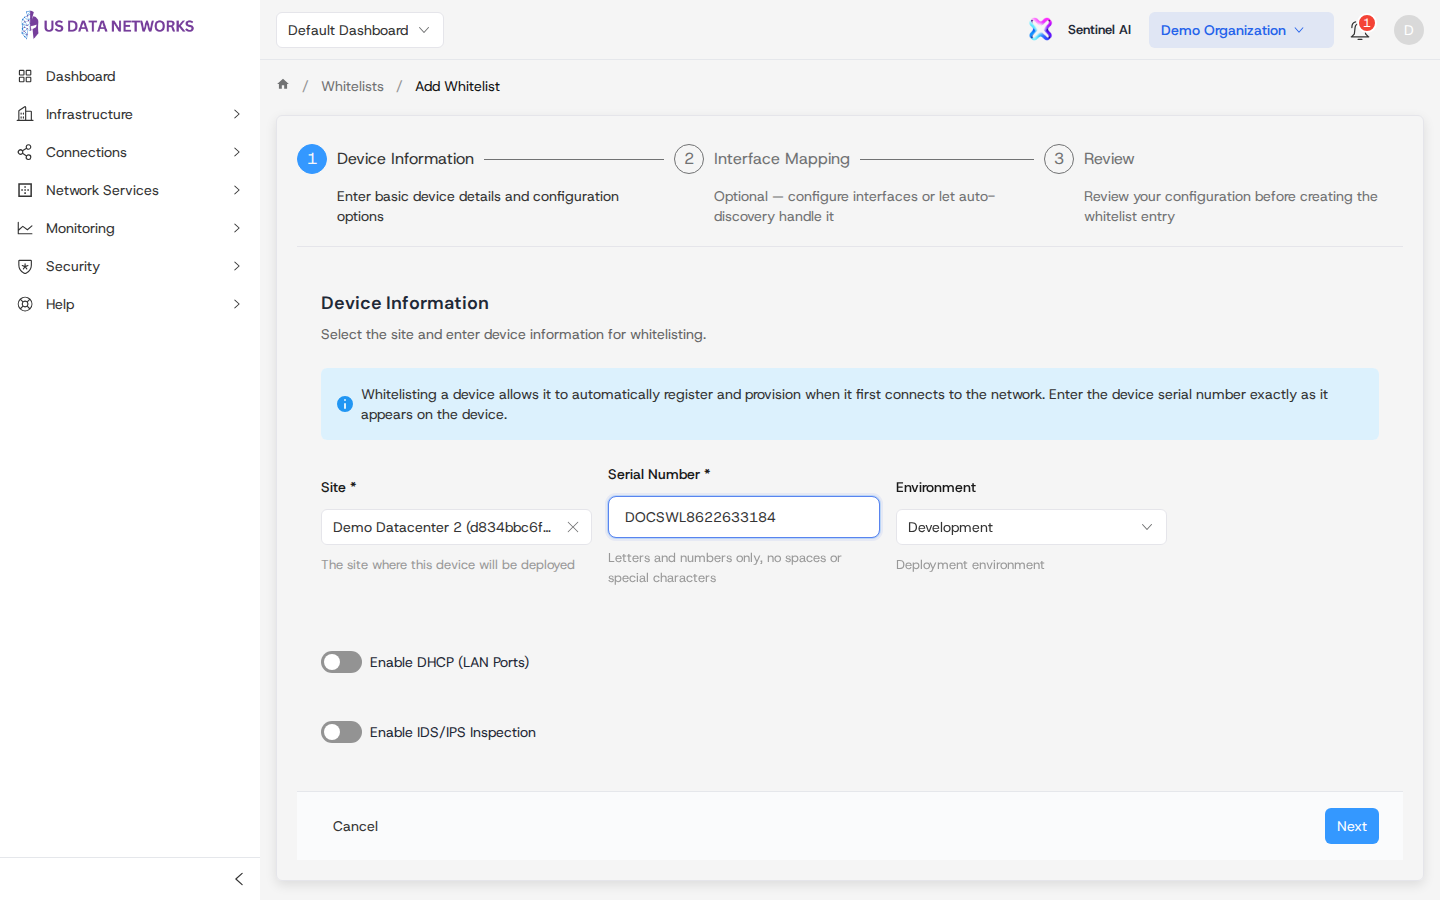Click the US Data Networks logo
1440x900 pixels.
tap(107, 26)
